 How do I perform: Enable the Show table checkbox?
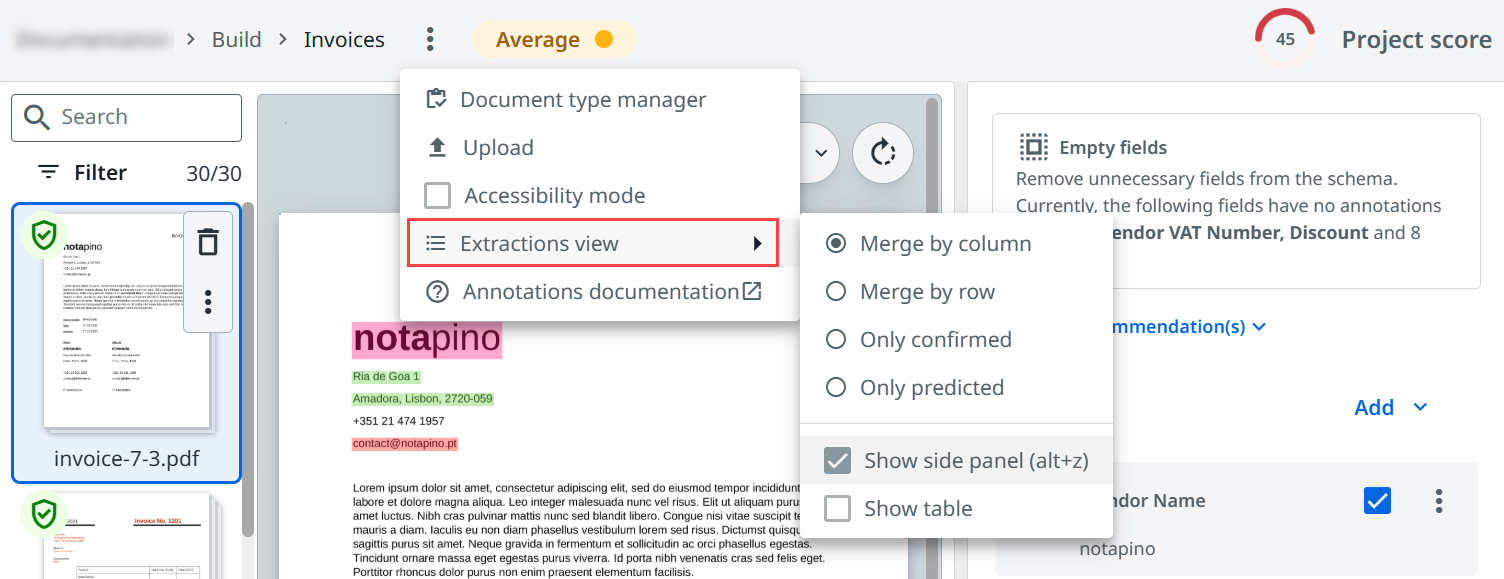coord(837,509)
